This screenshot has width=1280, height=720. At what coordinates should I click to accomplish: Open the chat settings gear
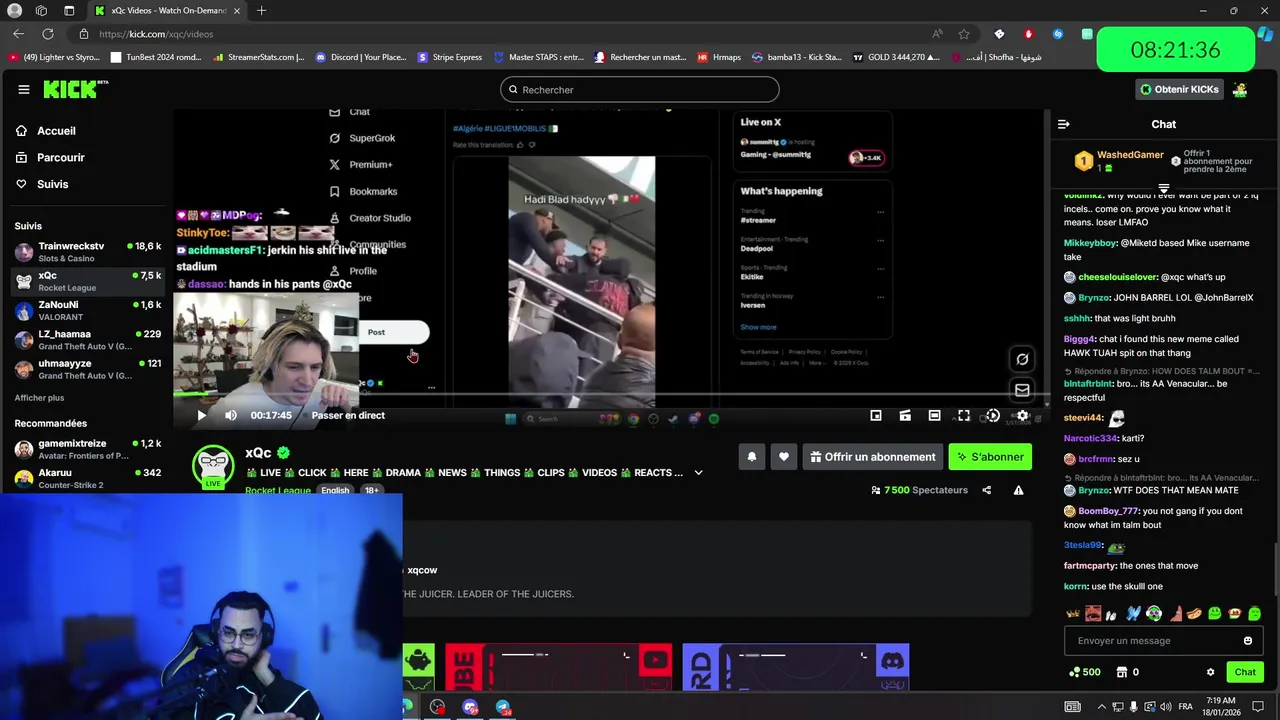1210,672
